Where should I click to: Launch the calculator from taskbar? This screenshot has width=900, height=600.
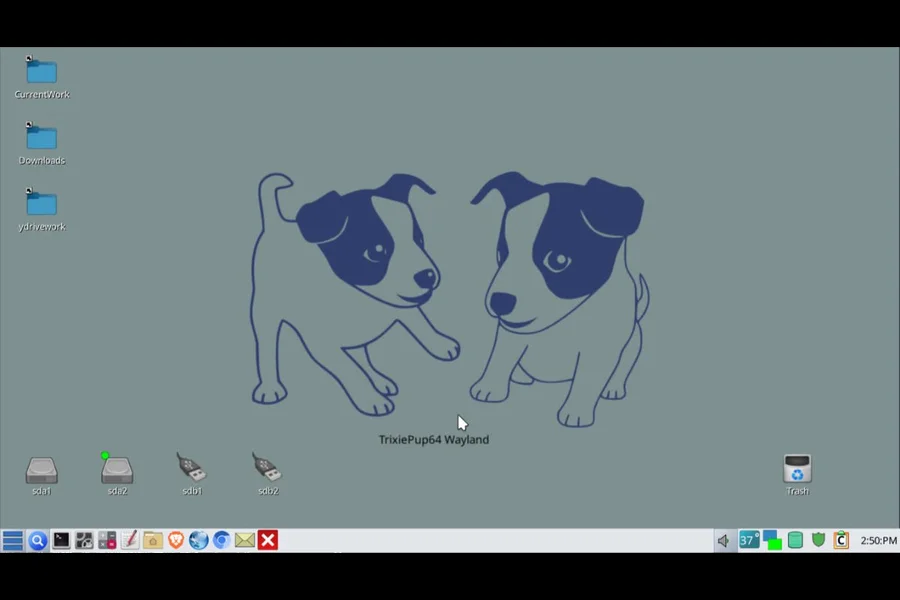point(107,540)
